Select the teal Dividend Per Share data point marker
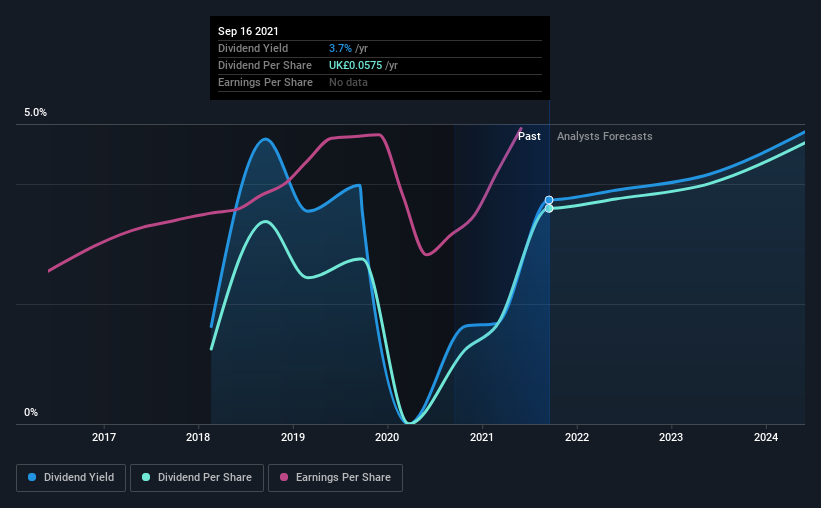Viewport: 821px width, 508px height. 549,208
